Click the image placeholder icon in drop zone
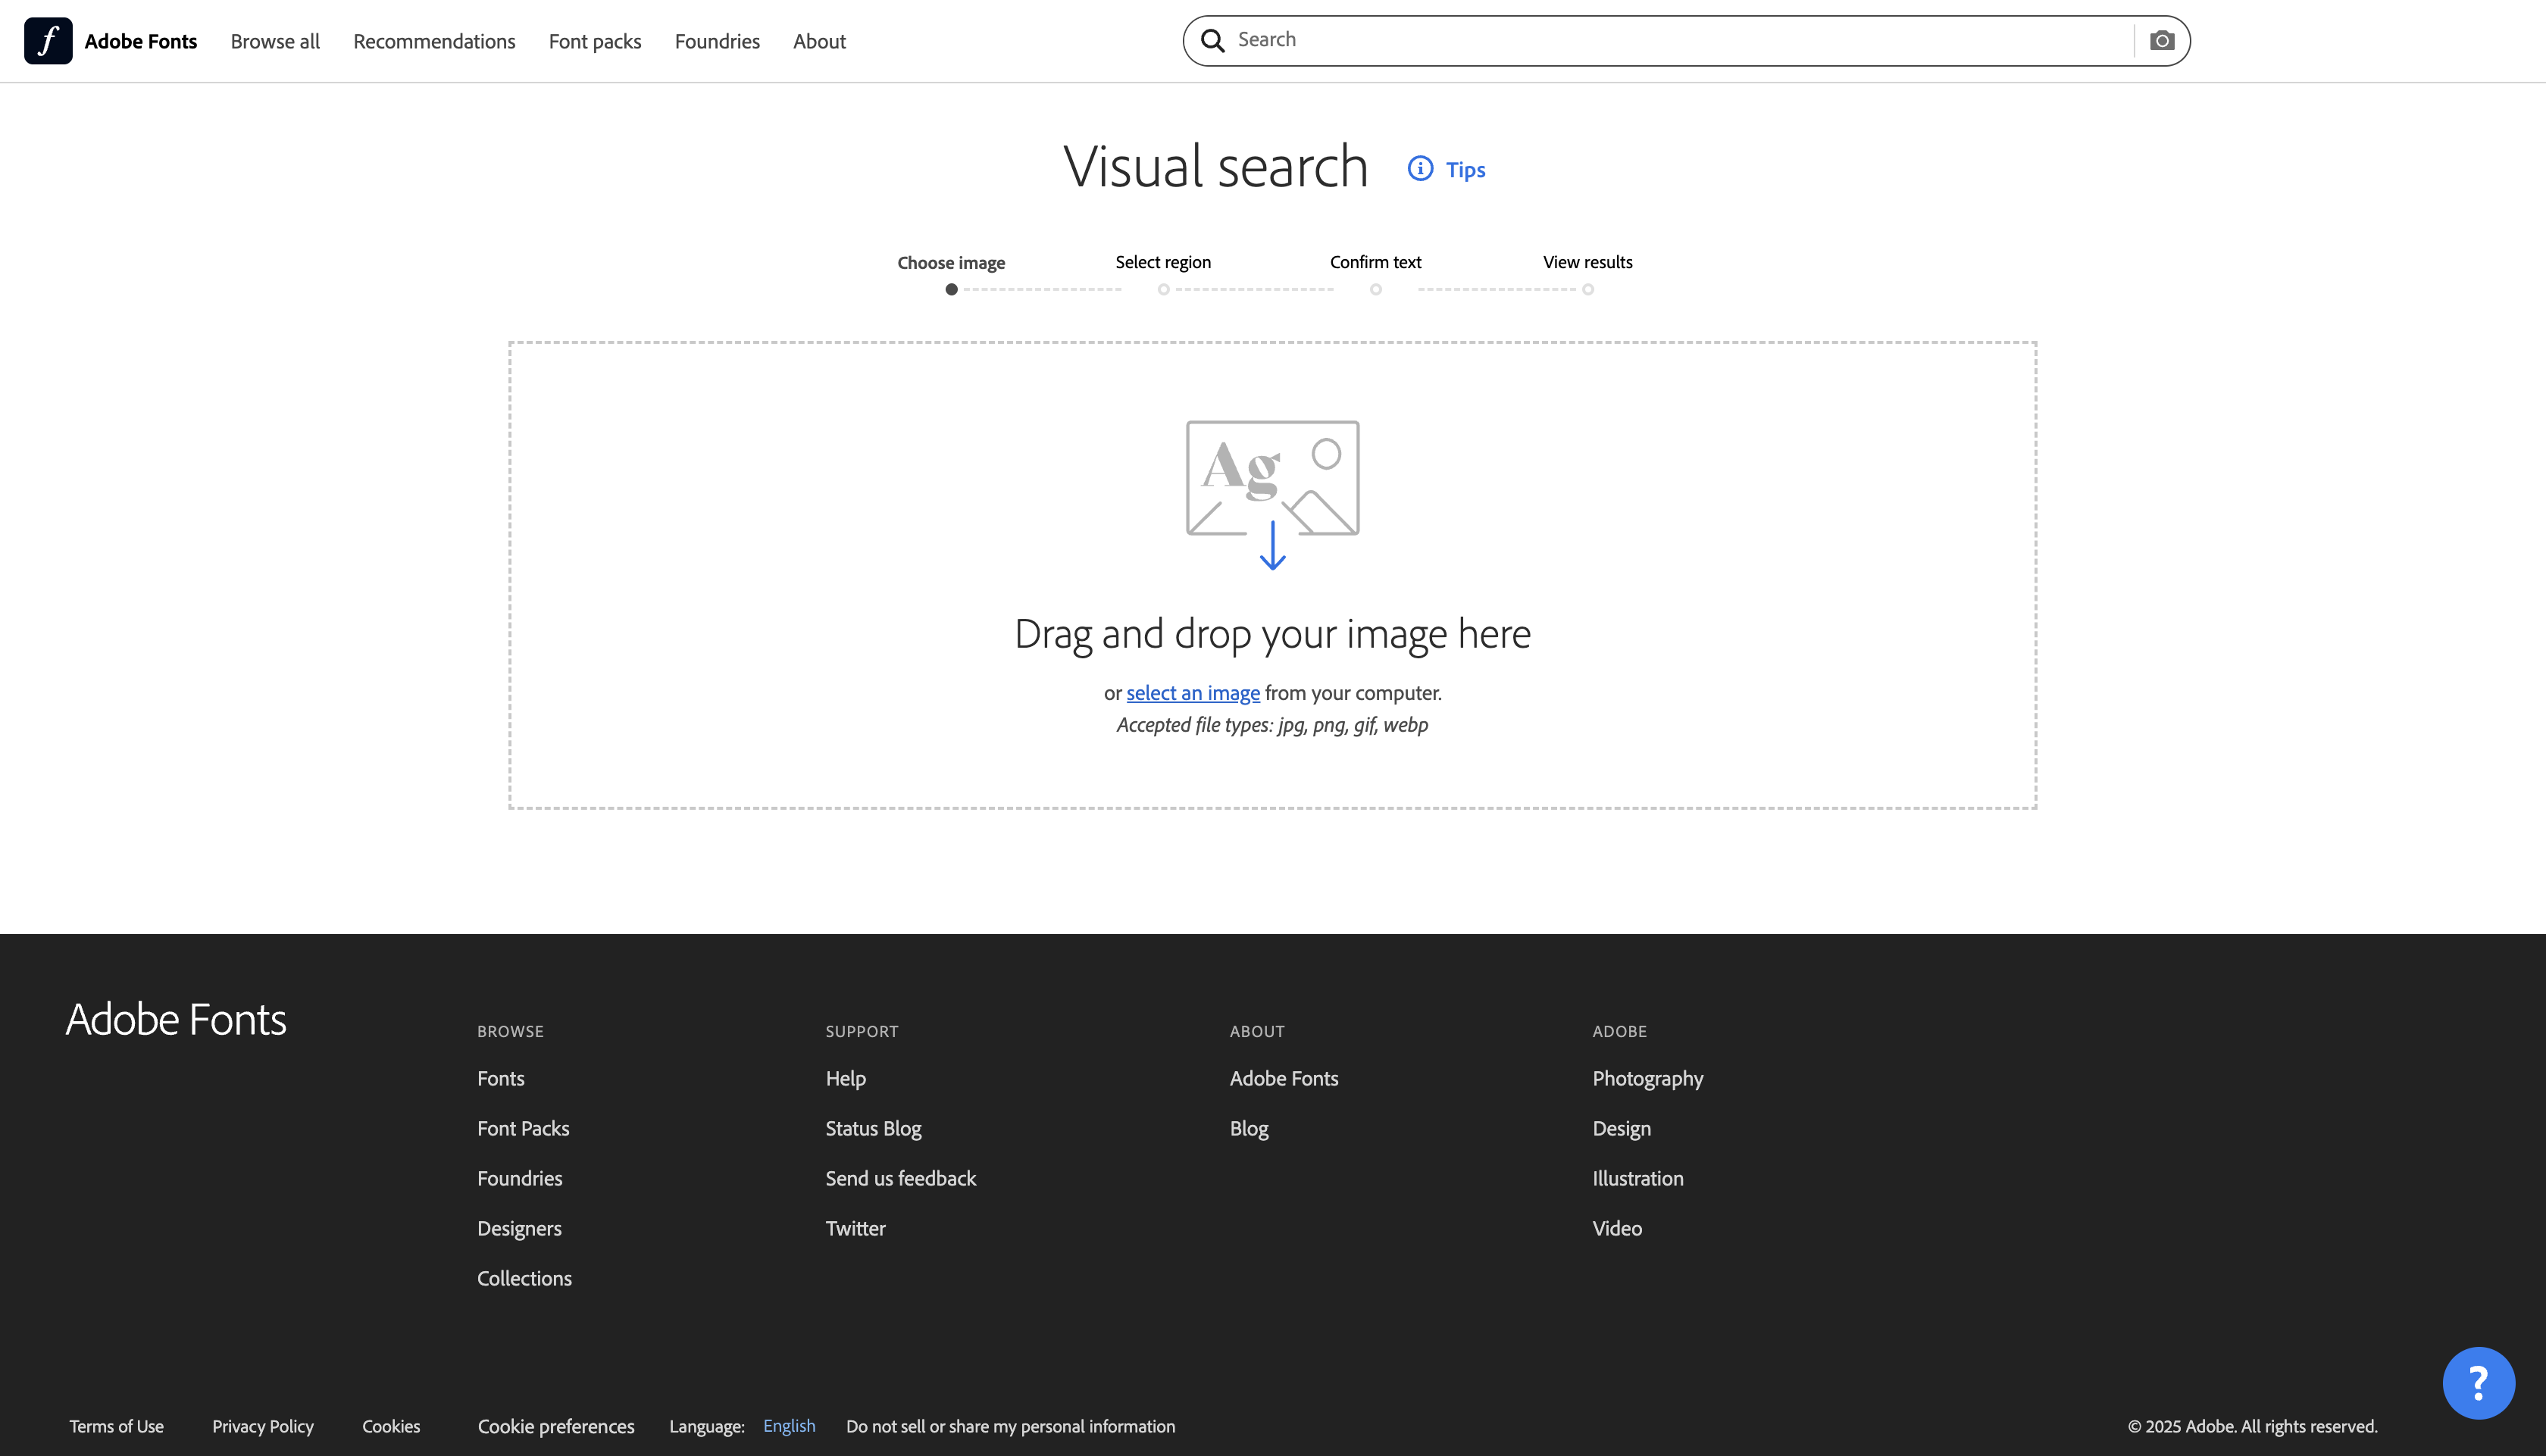This screenshot has height=1456, width=2546. pyautogui.click(x=1272, y=477)
